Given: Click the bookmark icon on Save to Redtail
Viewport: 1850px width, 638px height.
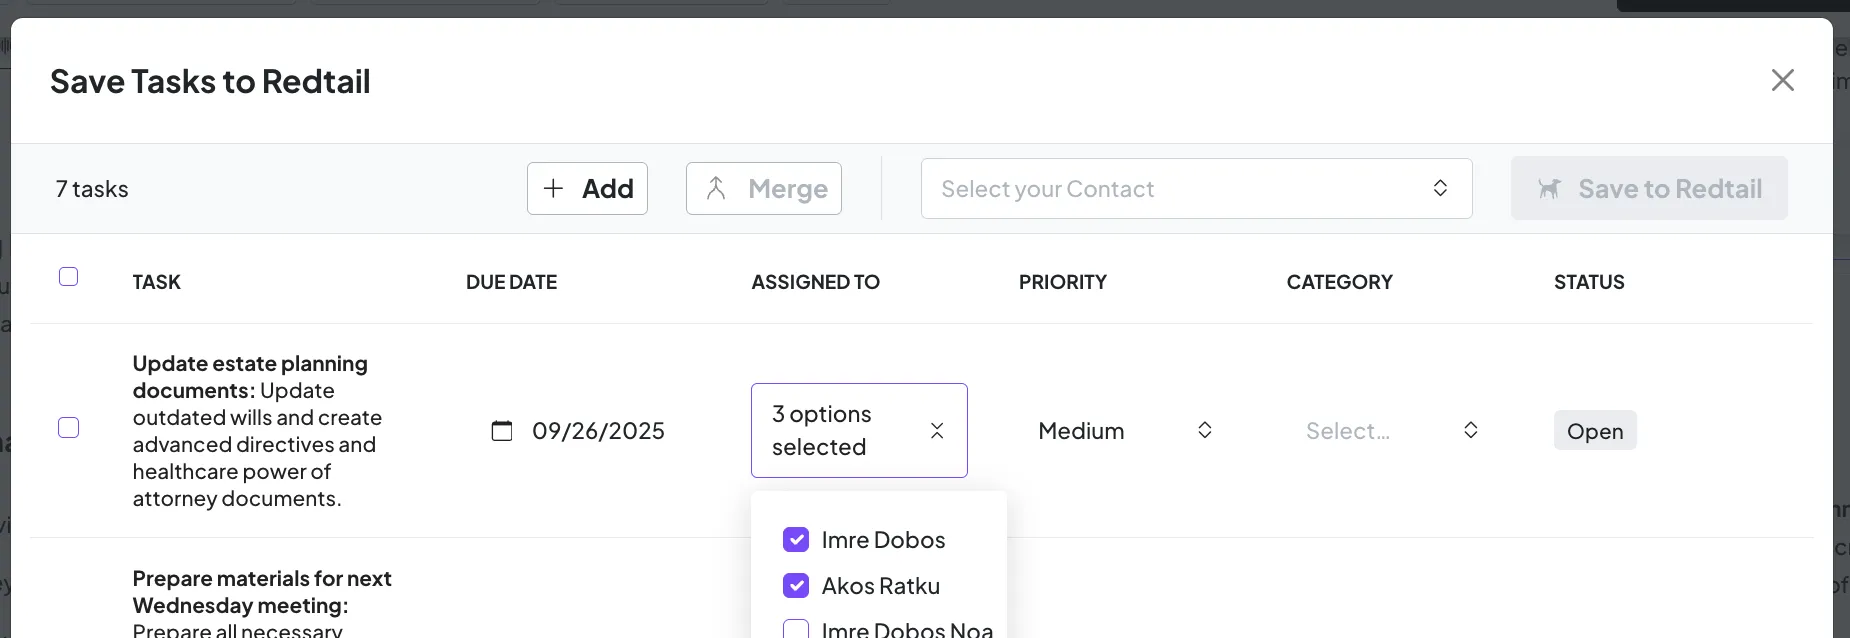Looking at the screenshot, I should [x=1551, y=188].
